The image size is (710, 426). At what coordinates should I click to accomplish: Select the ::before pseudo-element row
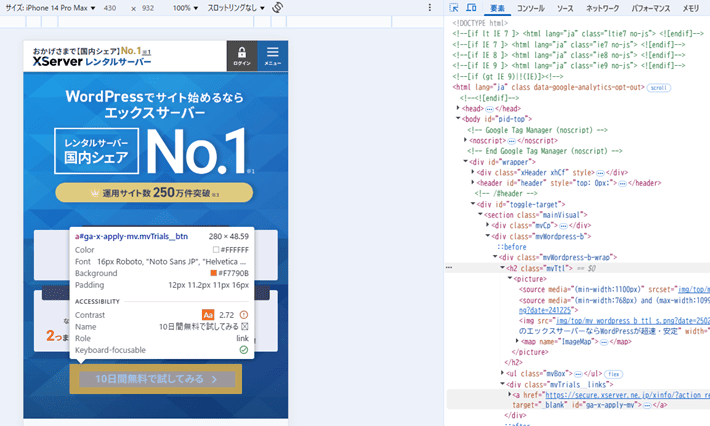coord(512,247)
